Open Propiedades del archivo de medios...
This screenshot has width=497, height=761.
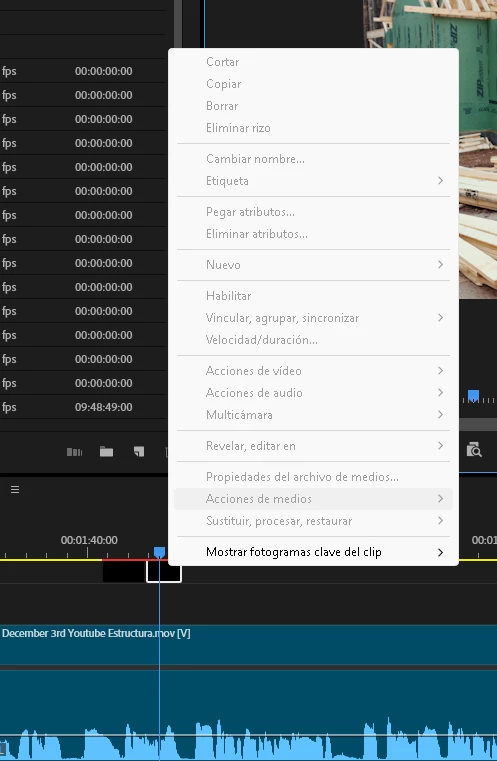click(x=313, y=477)
